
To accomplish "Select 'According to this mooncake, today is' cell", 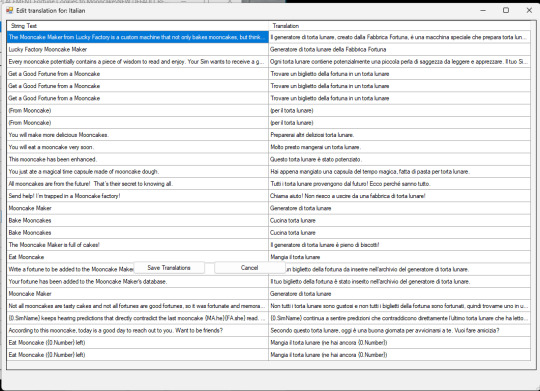I will click(137, 330).
